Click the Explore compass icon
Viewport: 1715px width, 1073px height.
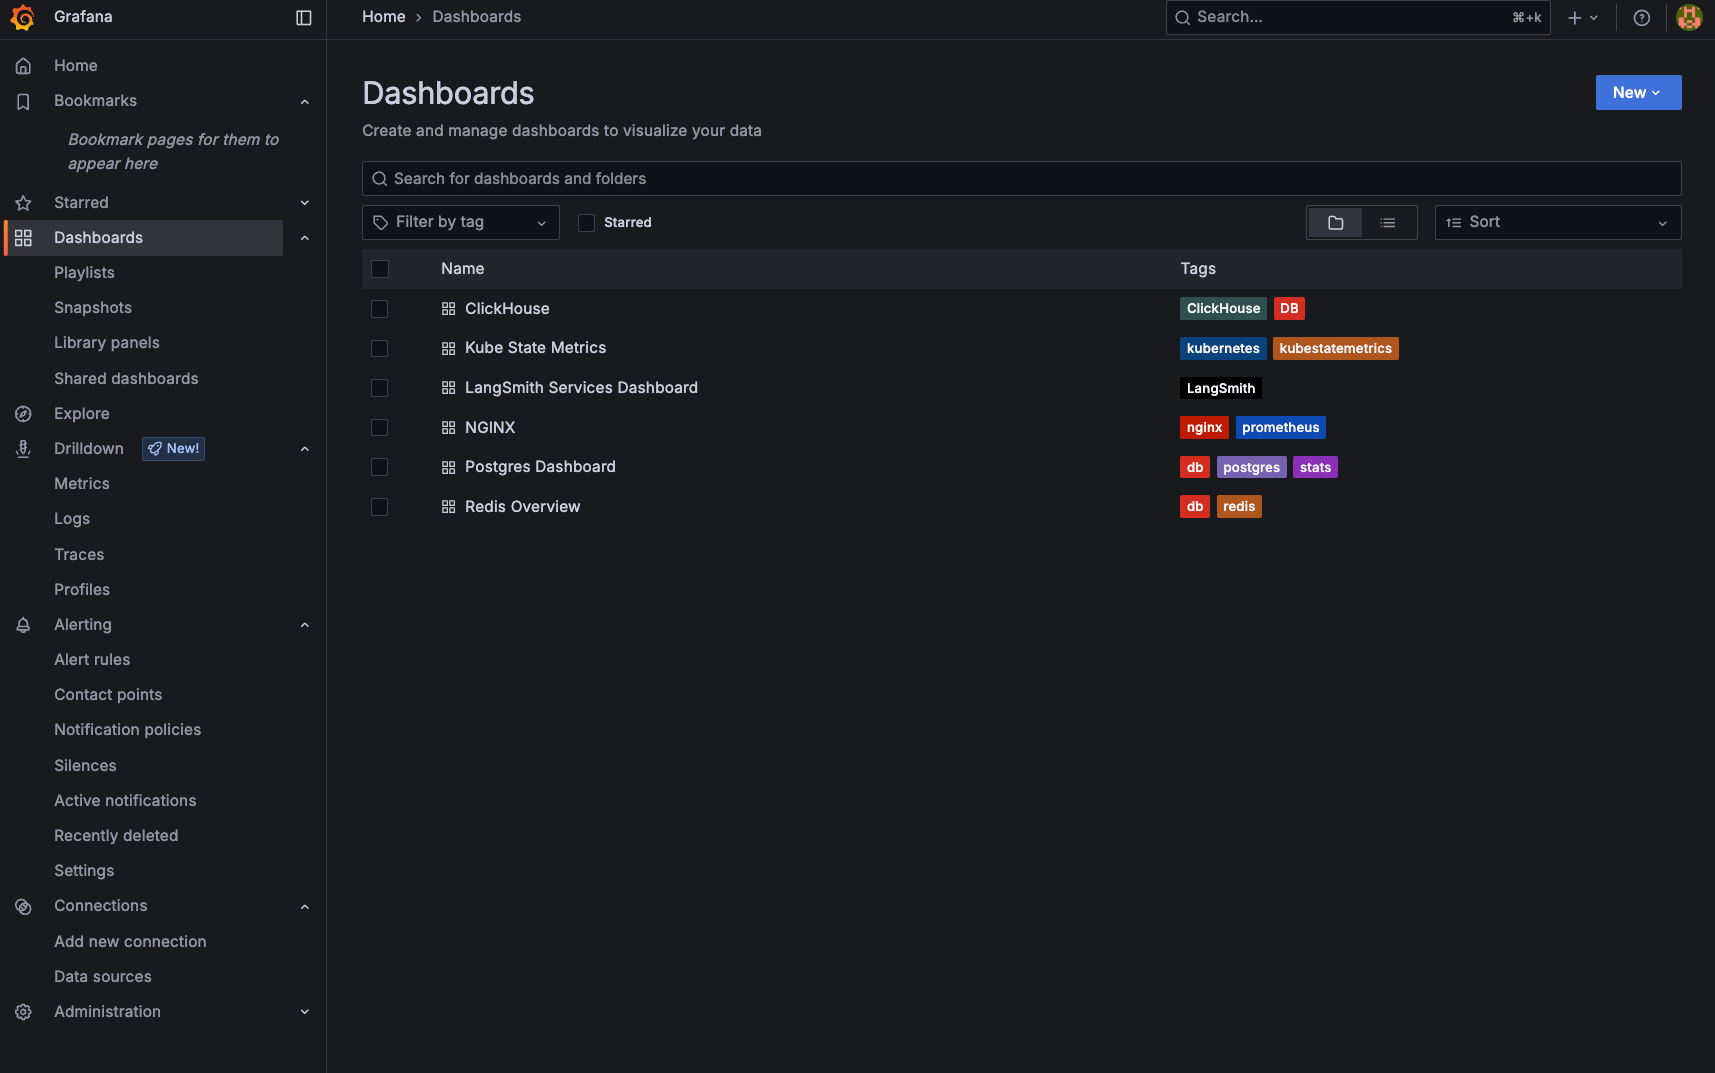click(x=23, y=414)
